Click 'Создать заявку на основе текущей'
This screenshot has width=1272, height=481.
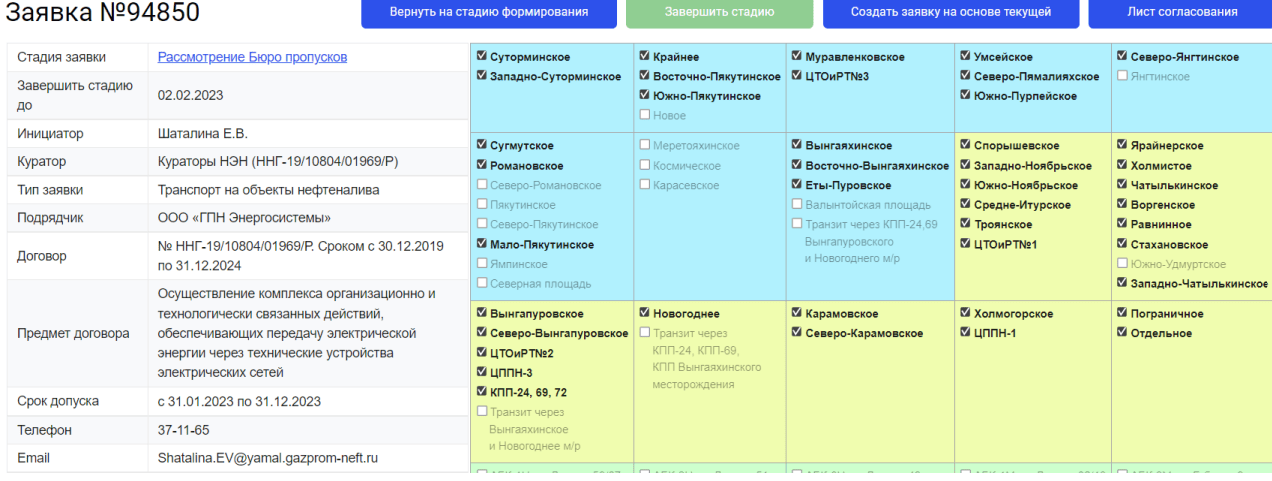click(x=950, y=13)
